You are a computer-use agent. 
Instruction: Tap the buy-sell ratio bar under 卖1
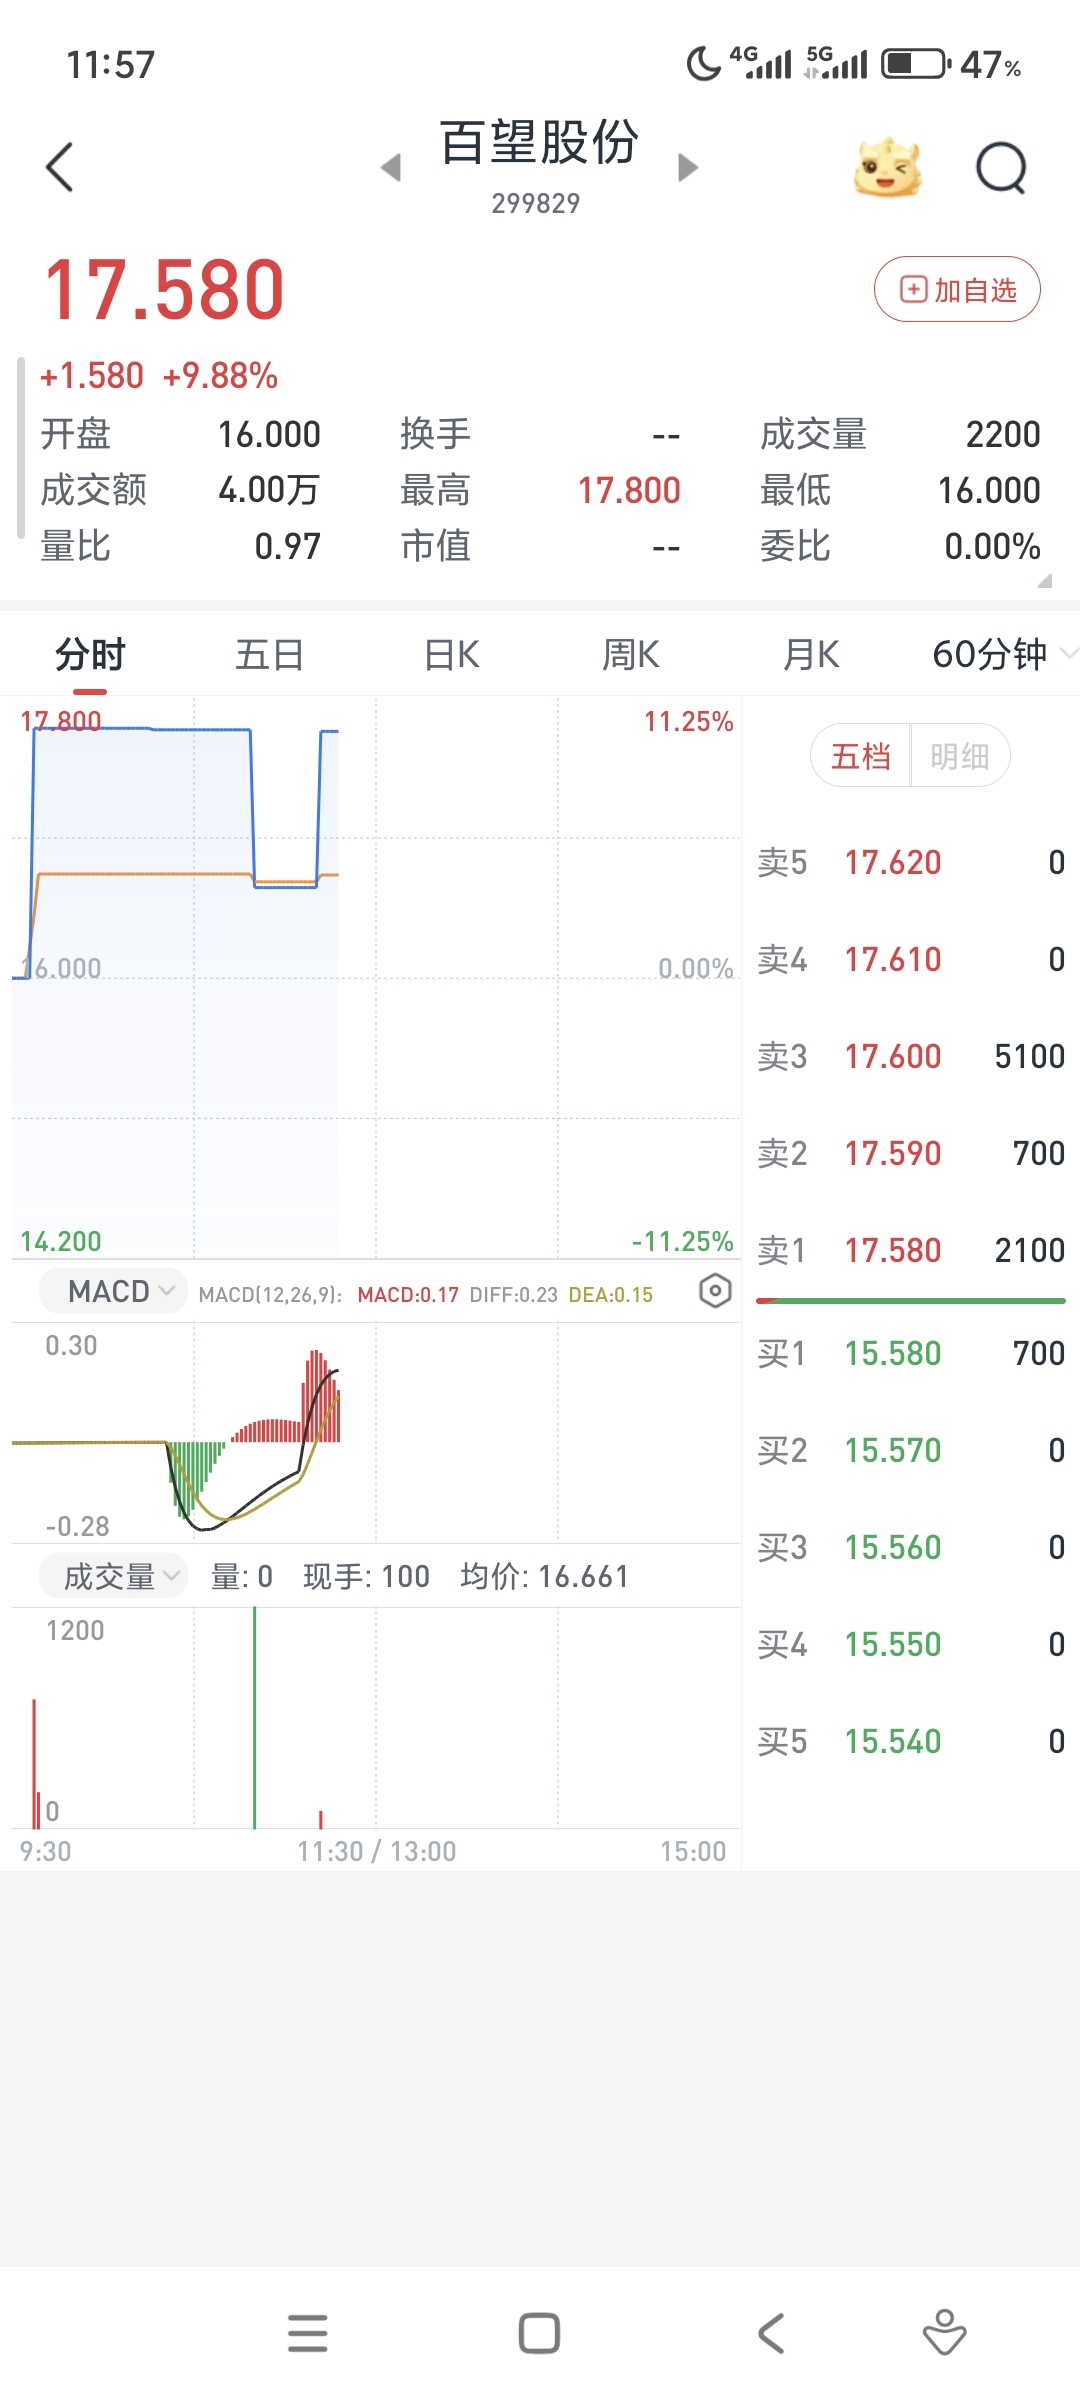[x=909, y=1301]
